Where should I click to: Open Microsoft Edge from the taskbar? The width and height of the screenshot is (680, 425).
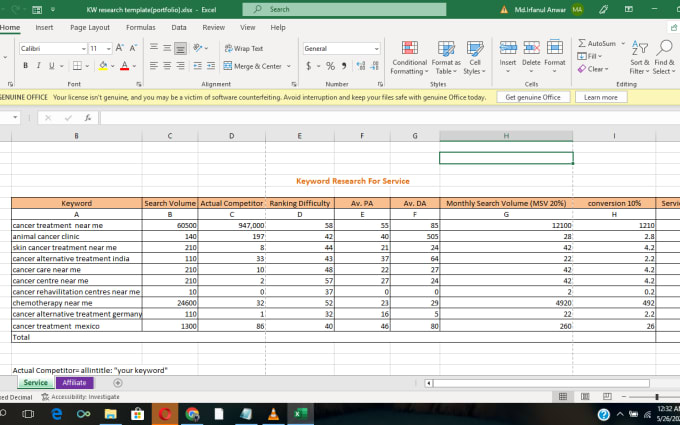tap(57, 414)
